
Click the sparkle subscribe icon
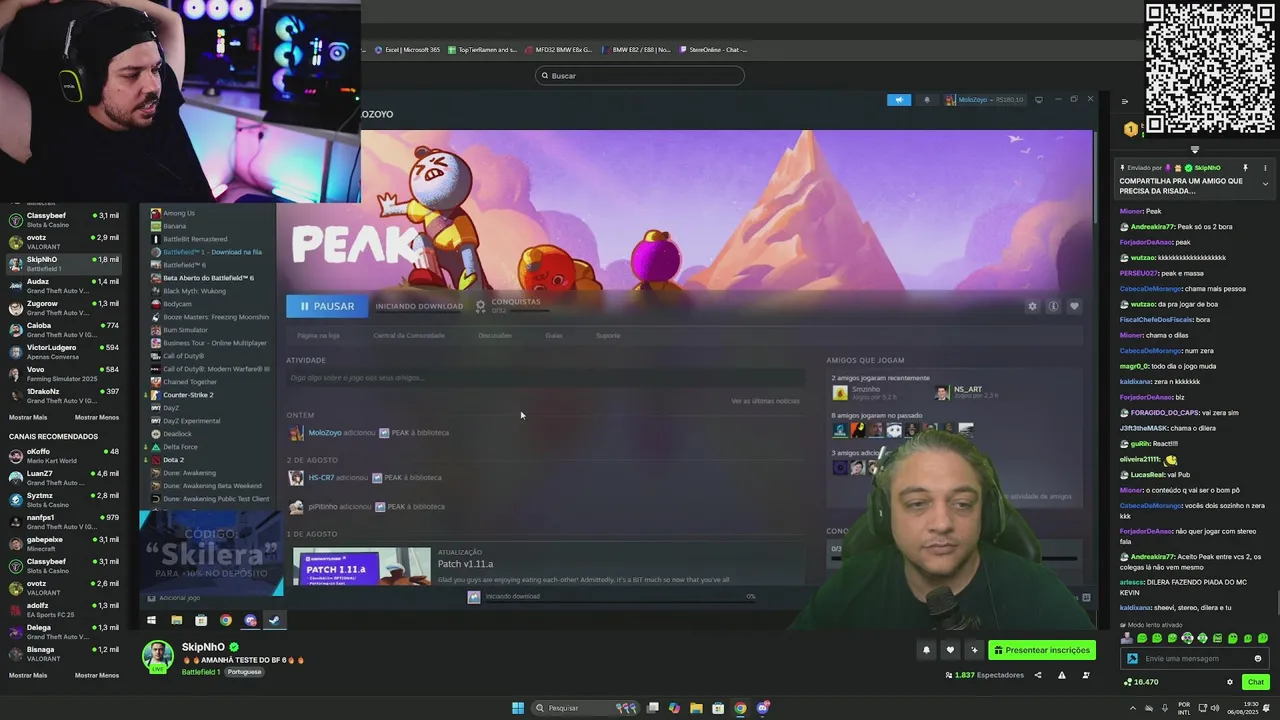[974, 650]
